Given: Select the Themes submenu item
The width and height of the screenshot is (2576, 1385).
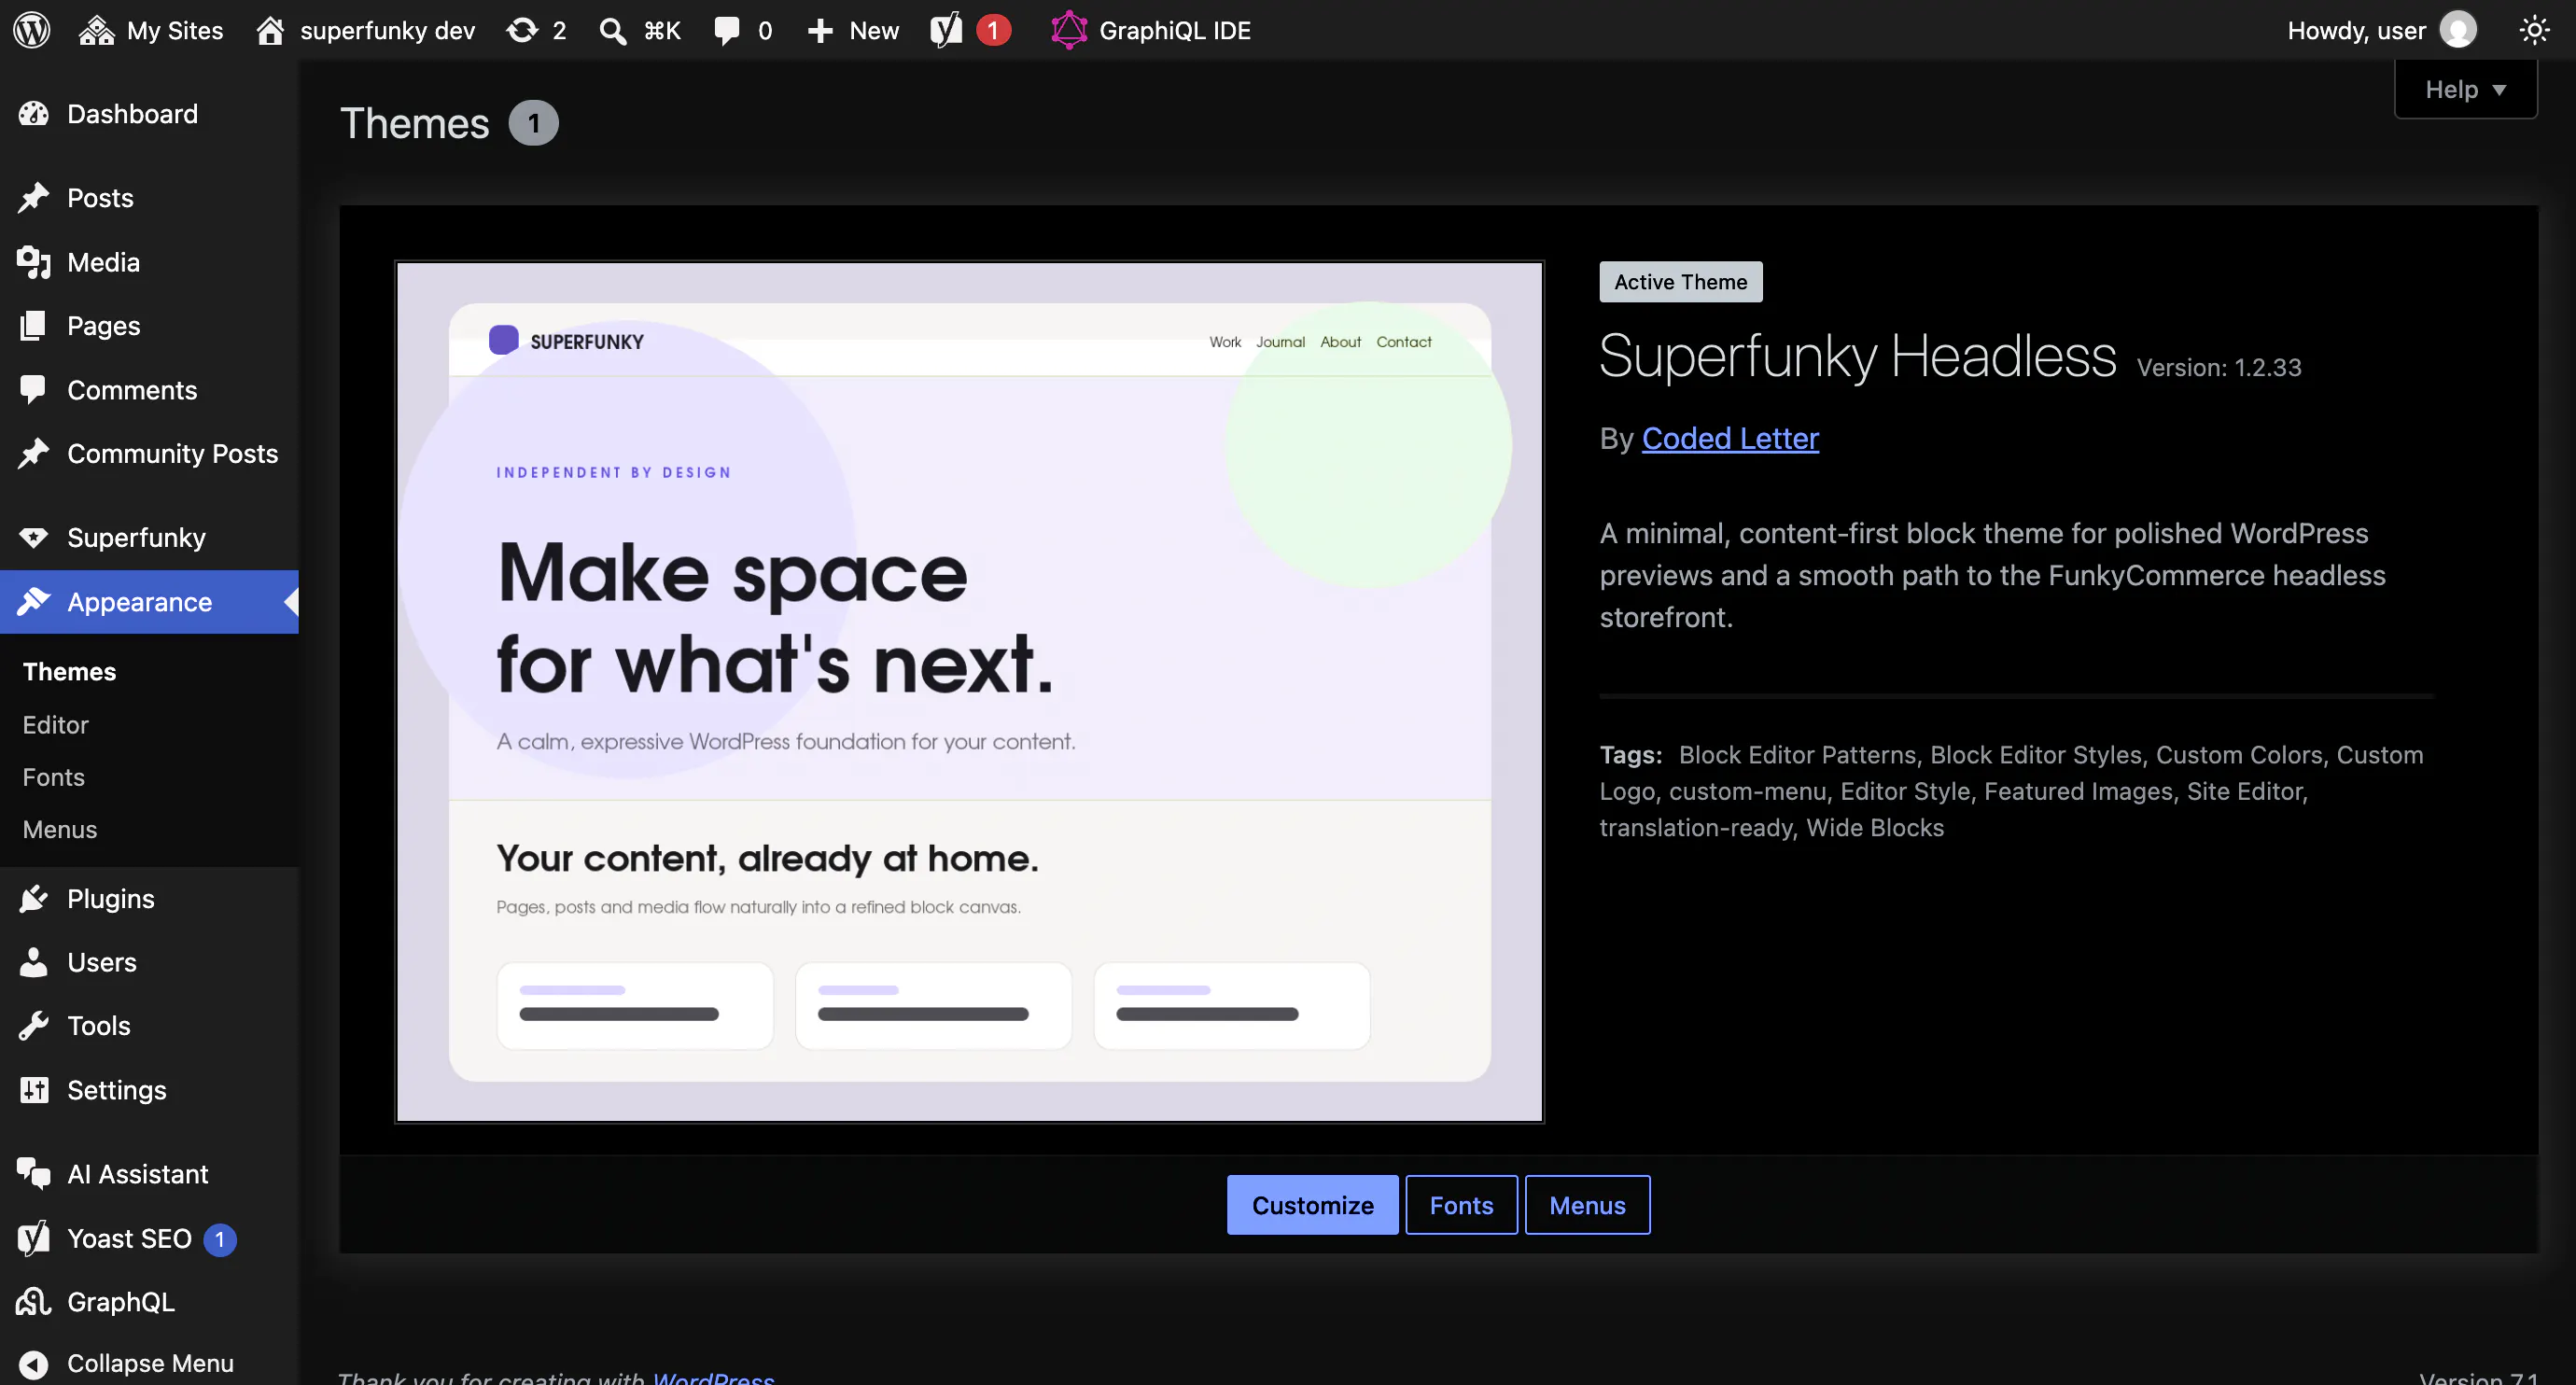Looking at the screenshot, I should pyautogui.click(x=70, y=672).
